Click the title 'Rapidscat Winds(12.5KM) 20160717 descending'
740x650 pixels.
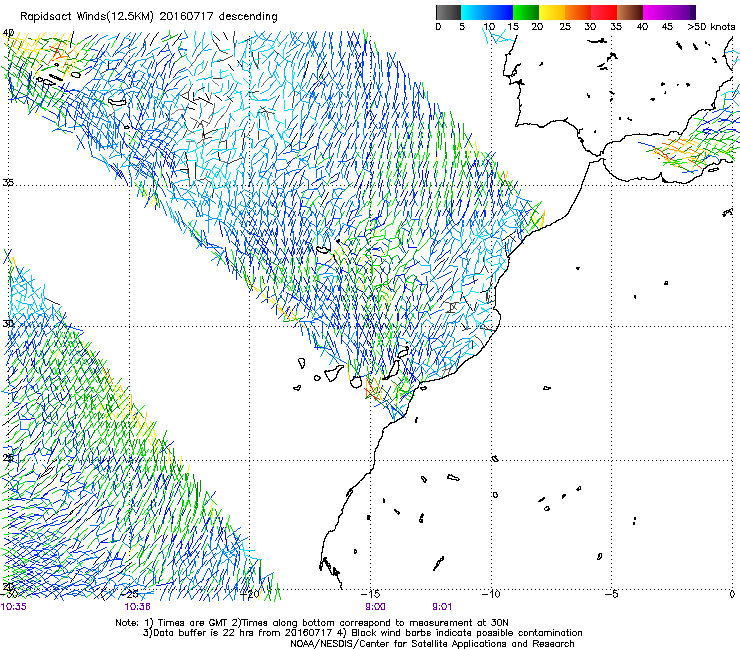tap(149, 17)
